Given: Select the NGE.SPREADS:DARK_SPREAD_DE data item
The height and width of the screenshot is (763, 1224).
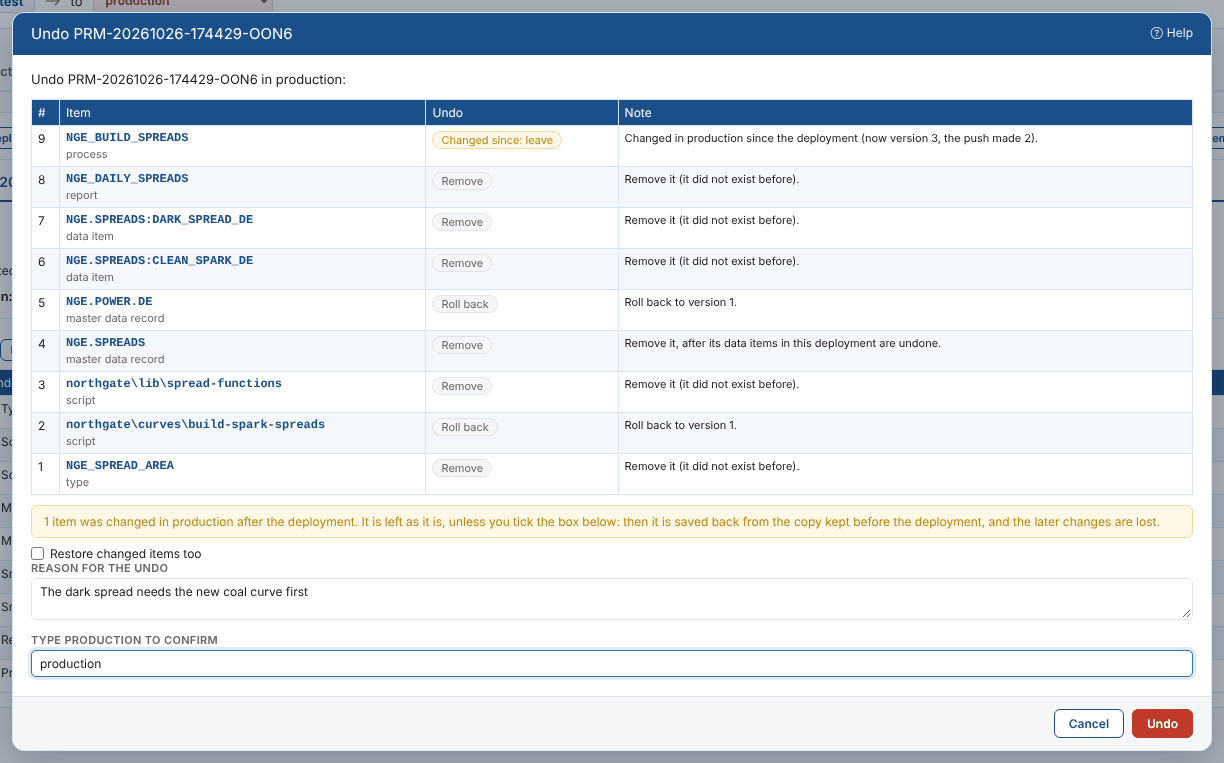Looking at the screenshot, I should [159, 219].
